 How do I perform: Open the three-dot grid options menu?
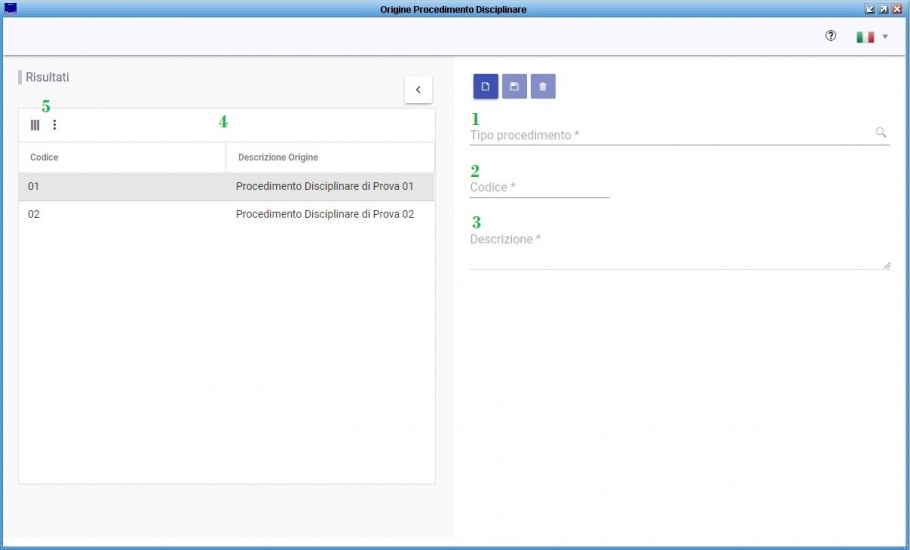55,125
